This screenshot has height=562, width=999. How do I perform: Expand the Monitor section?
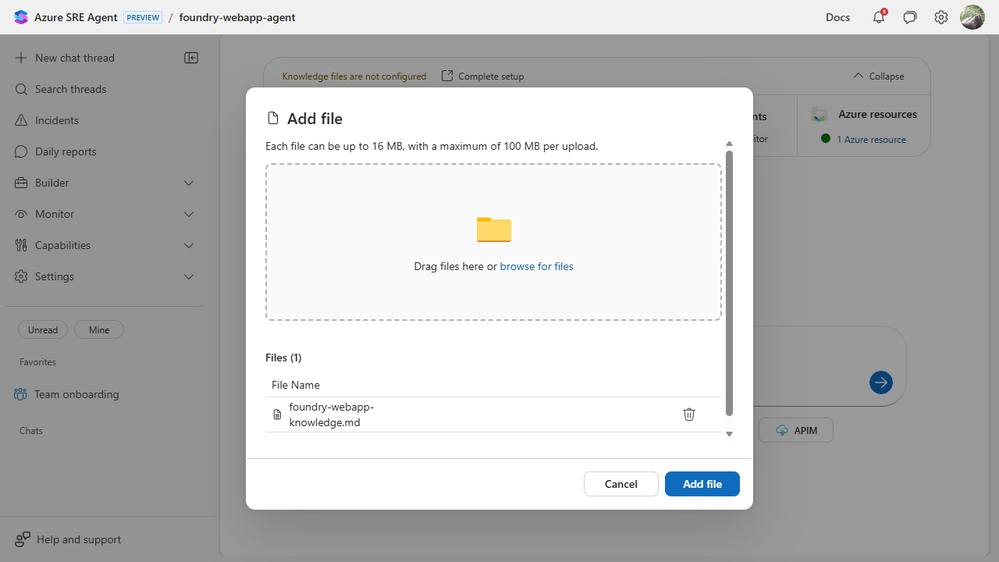pyautogui.click(x=189, y=214)
